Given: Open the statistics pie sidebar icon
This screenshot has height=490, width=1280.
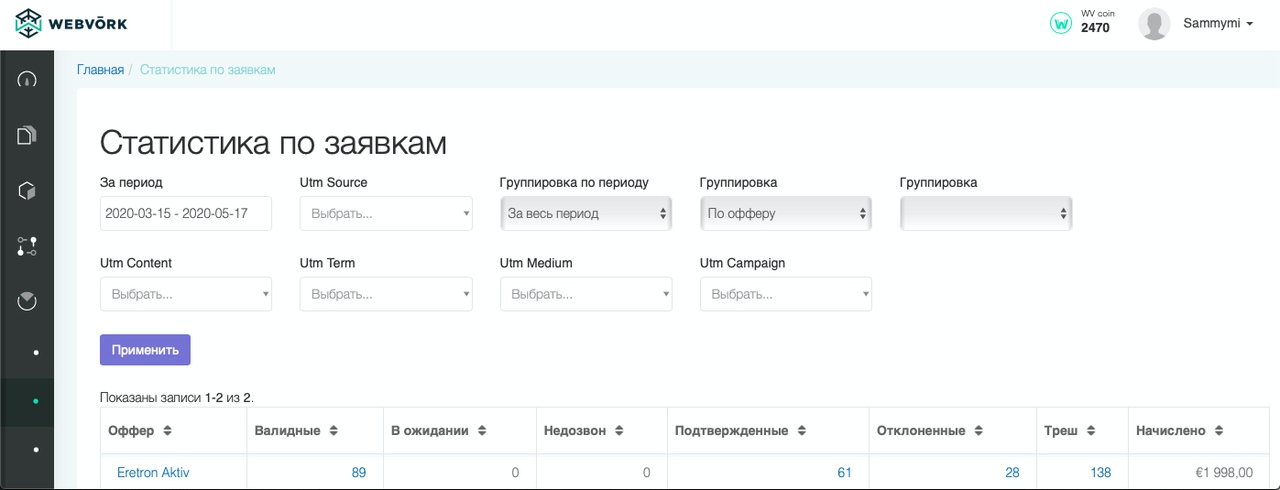Looking at the screenshot, I should (27, 301).
